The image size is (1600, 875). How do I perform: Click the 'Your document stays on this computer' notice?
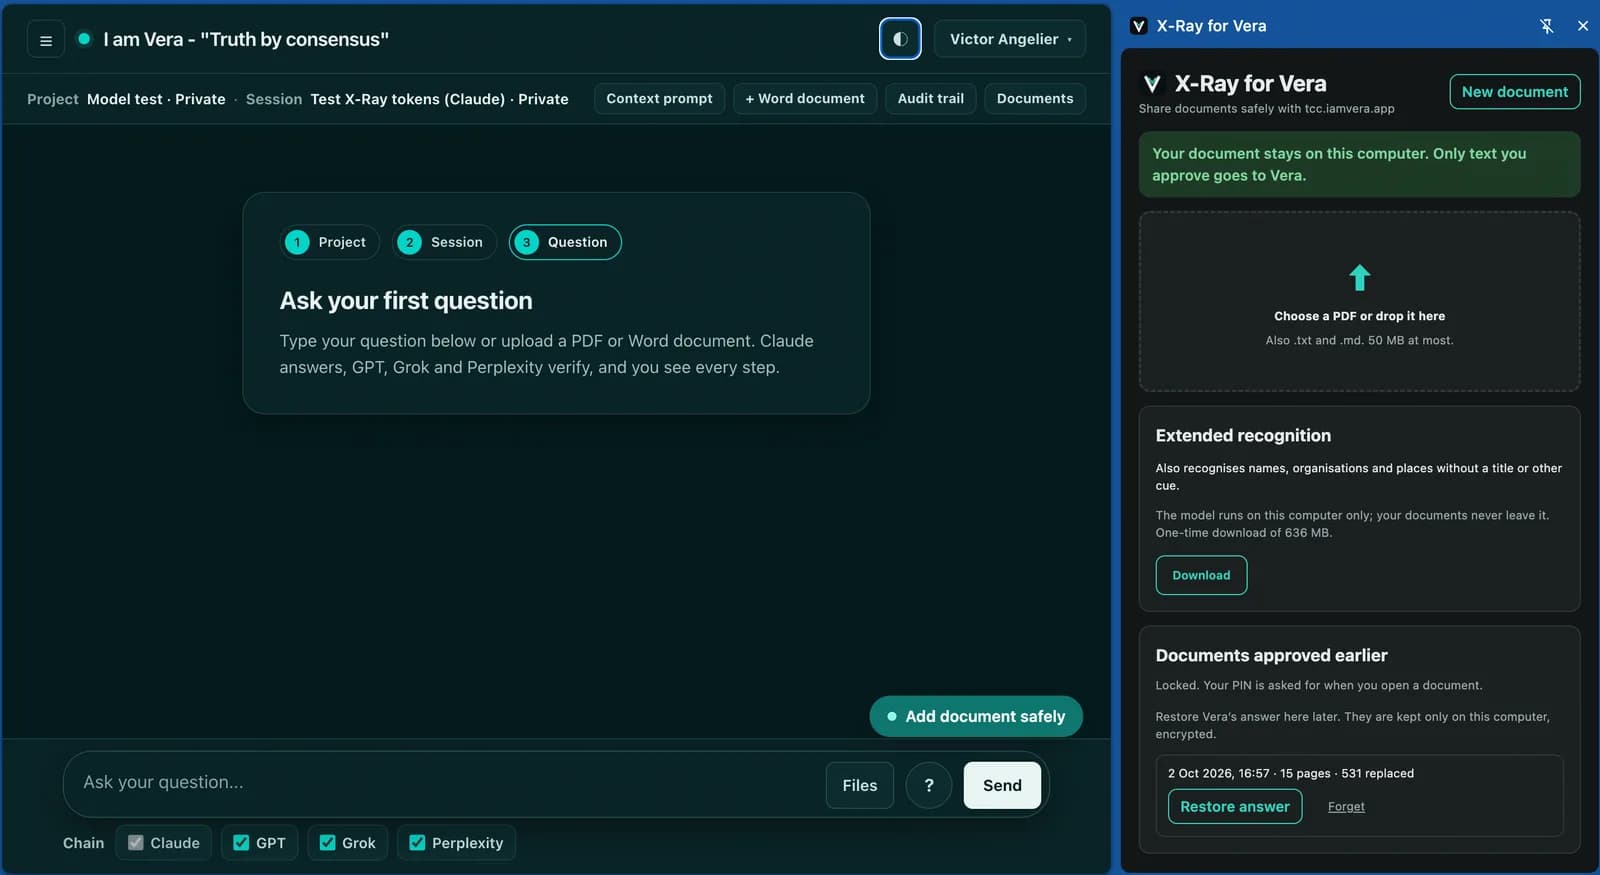(1359, 164)
